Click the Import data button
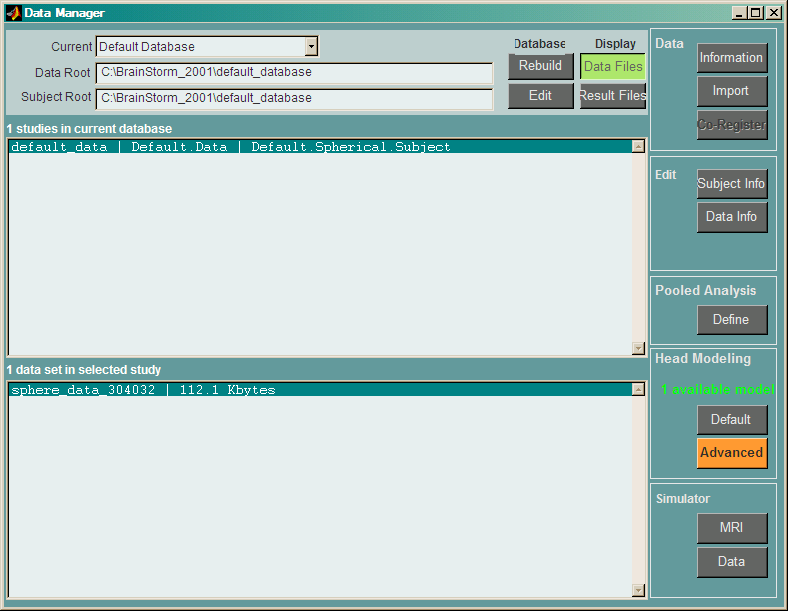Screen dimensions: 788x611 click(731, 91)
